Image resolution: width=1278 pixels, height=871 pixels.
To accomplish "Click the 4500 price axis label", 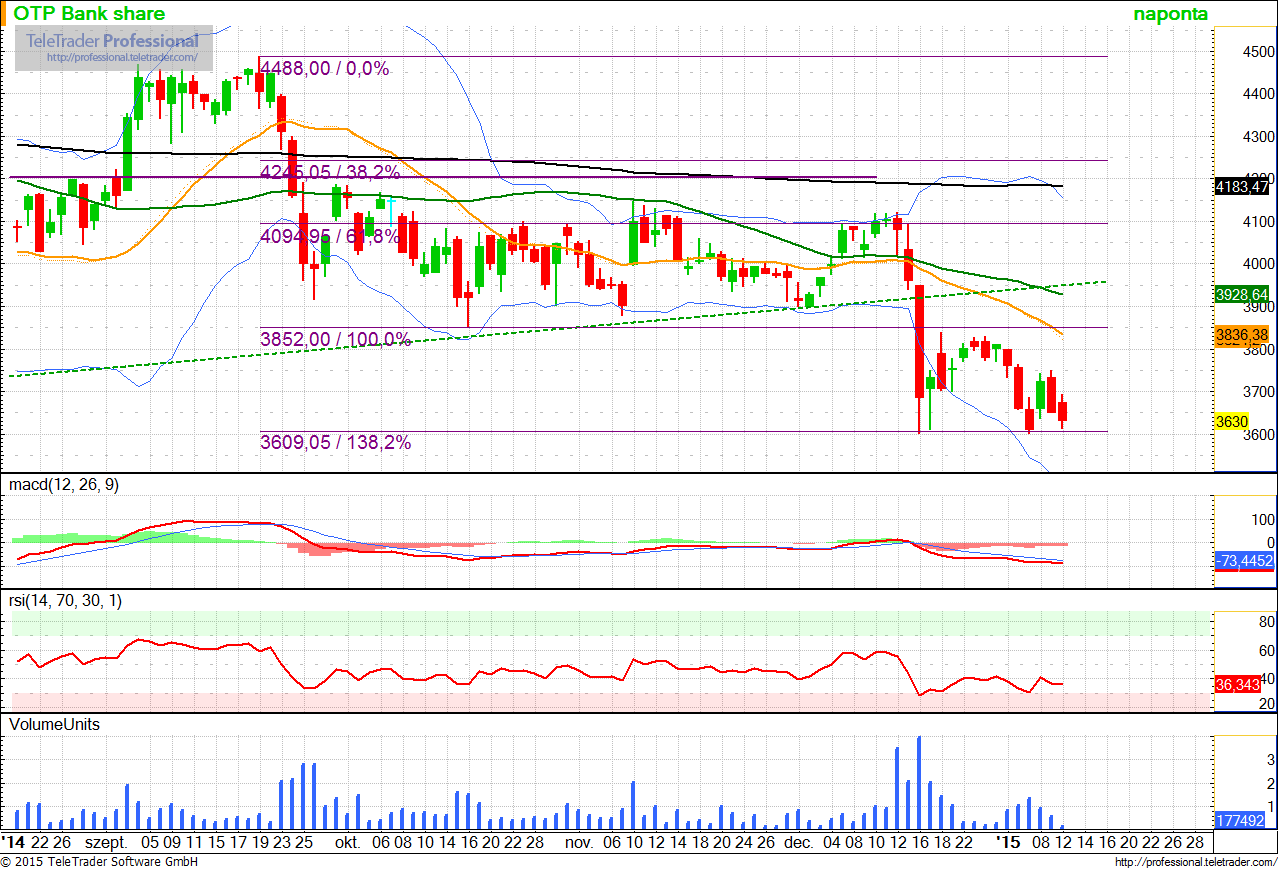I will click(x=1258, y=51).
